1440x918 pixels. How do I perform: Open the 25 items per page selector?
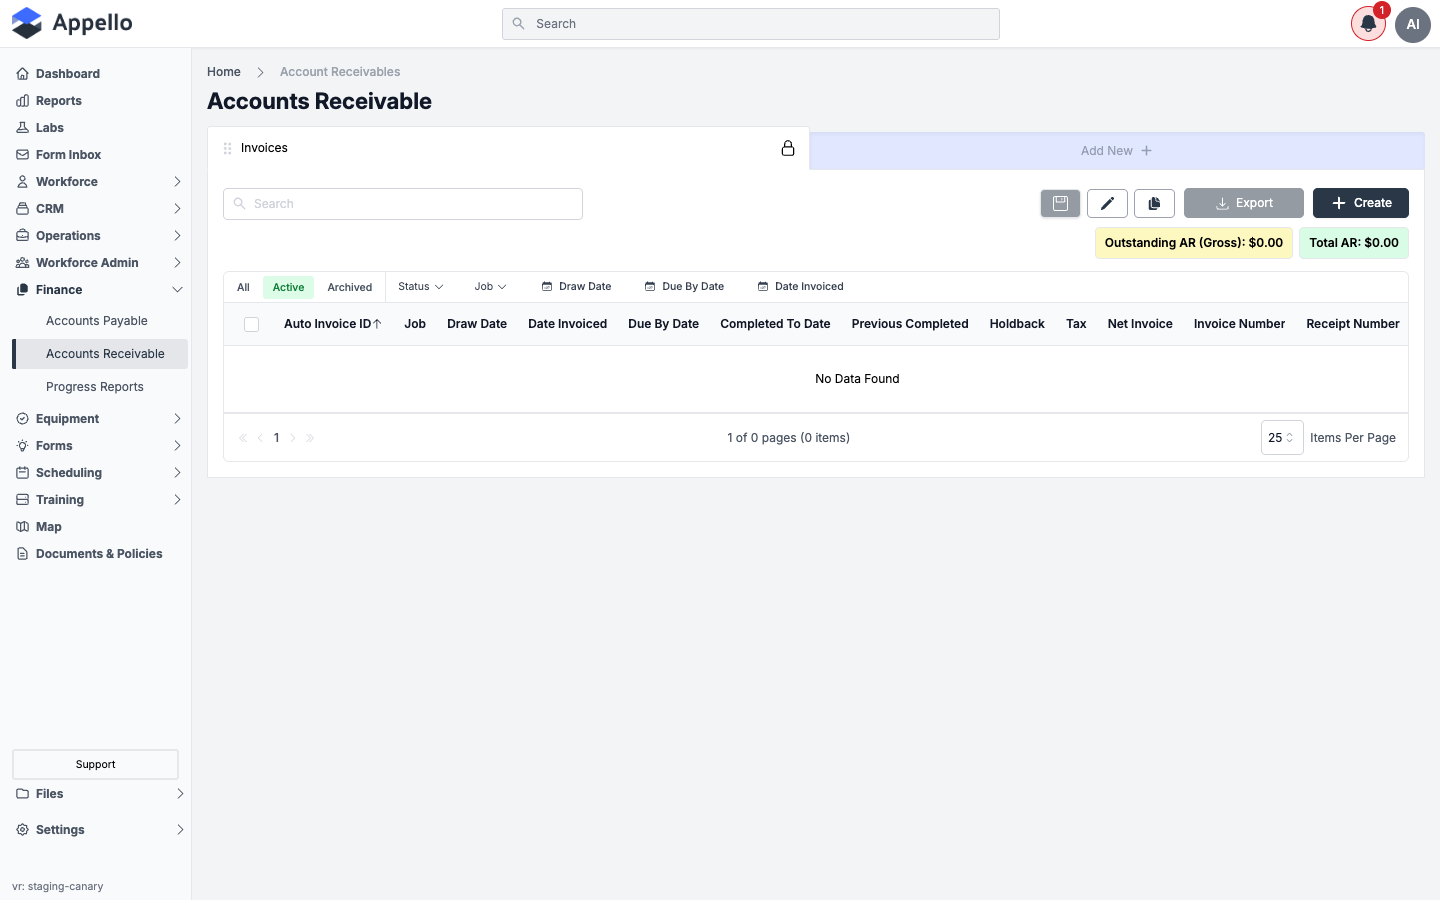tap(1282, 438)
